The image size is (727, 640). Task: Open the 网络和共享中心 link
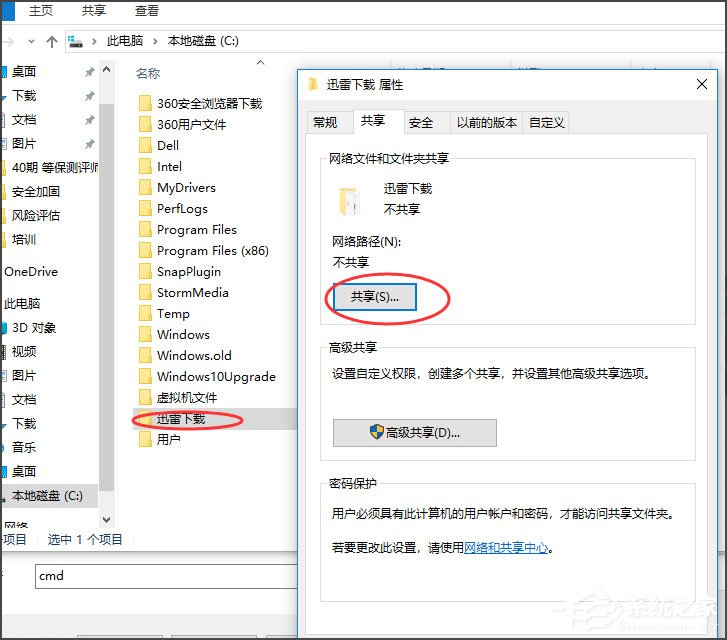point(506,548)
